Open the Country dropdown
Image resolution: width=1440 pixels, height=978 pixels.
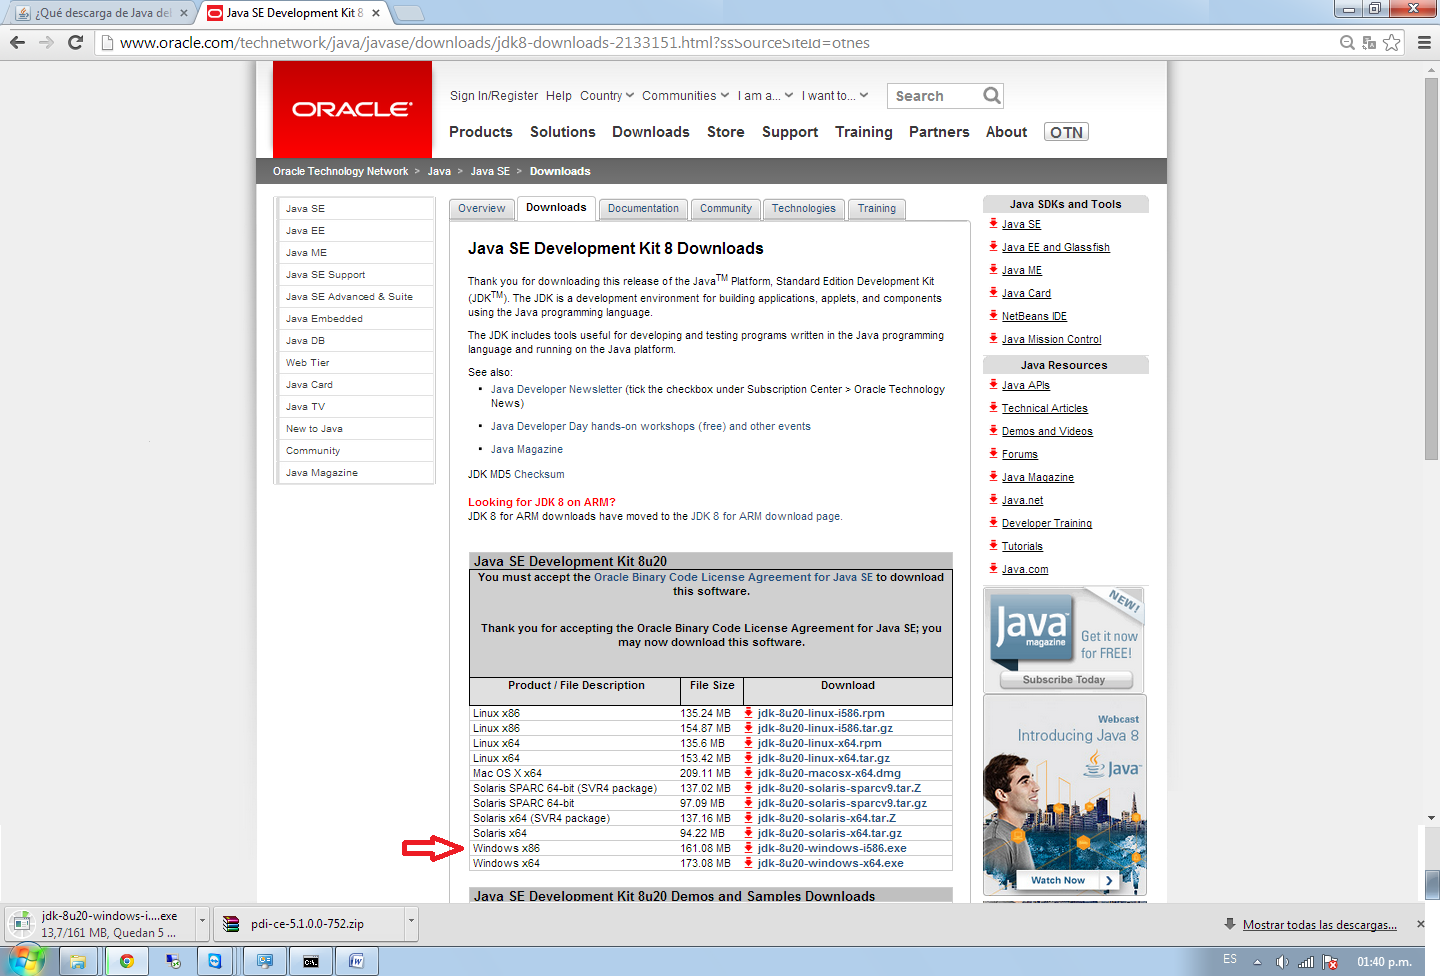pos(607,96)
